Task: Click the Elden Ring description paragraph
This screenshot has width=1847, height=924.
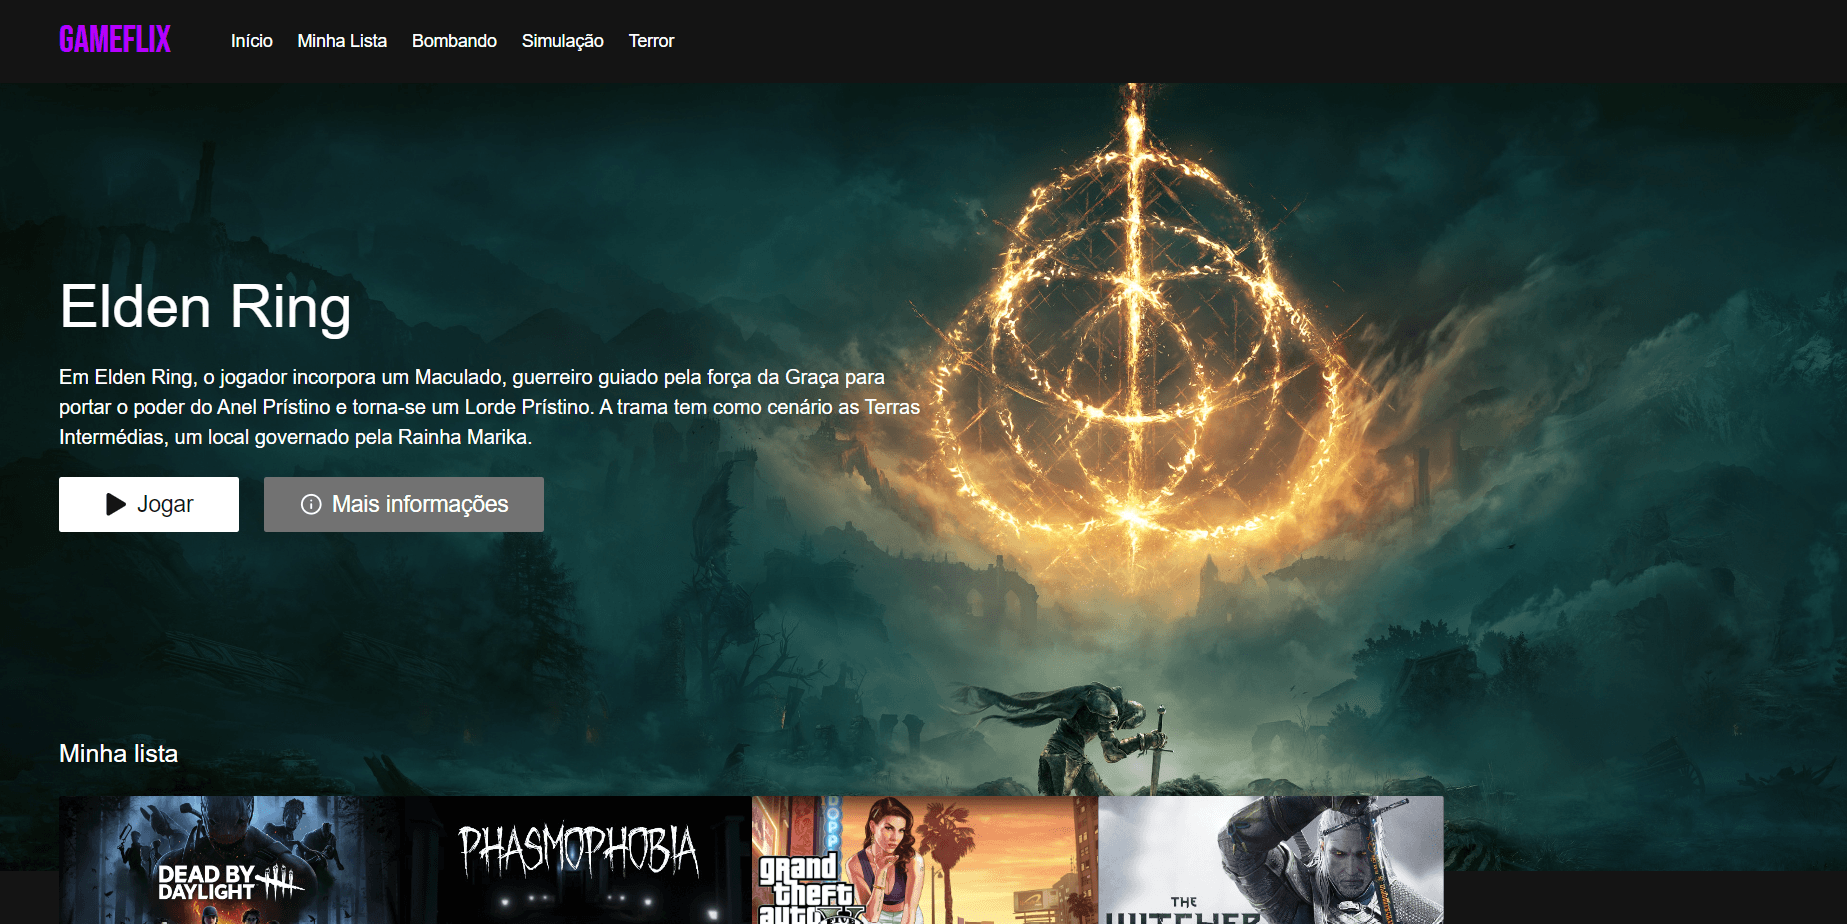Action: [x=489, y=407]
